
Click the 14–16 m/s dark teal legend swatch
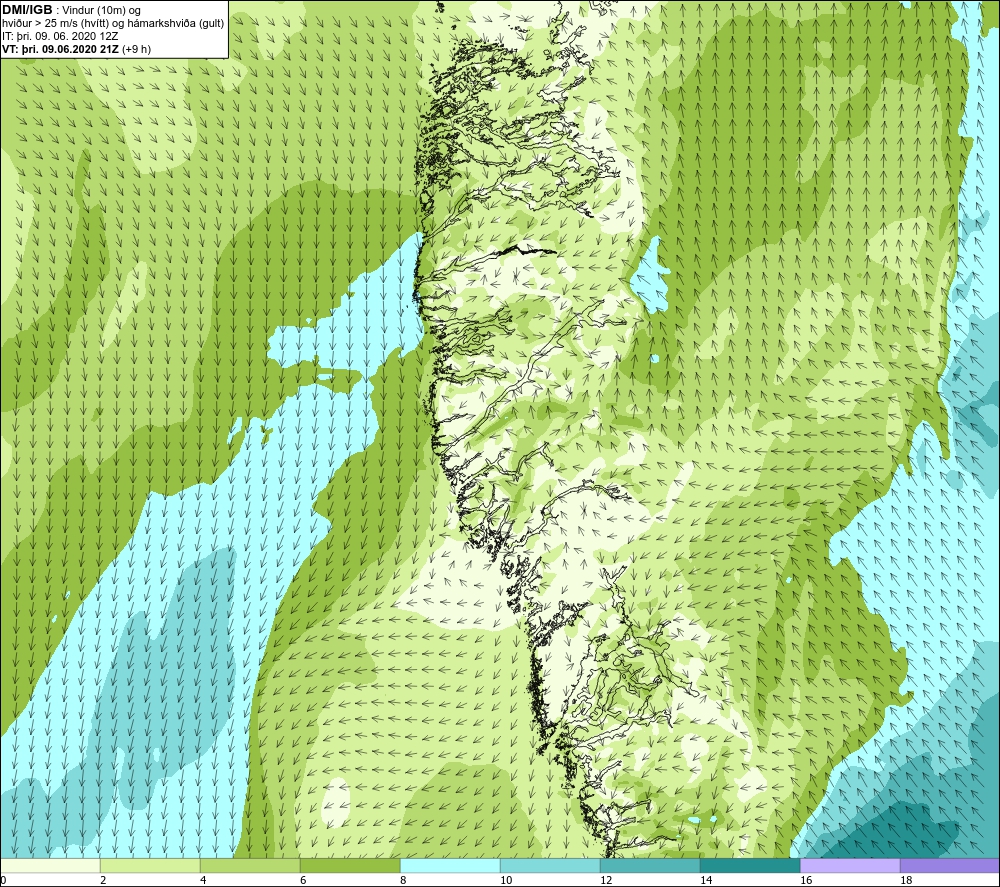[x=750, y=865]
